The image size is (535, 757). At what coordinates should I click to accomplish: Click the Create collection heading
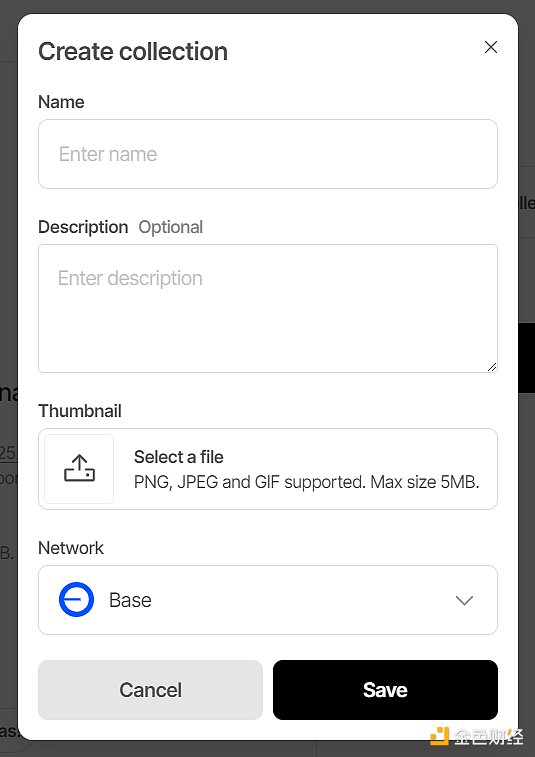click(x=133, y=52)
